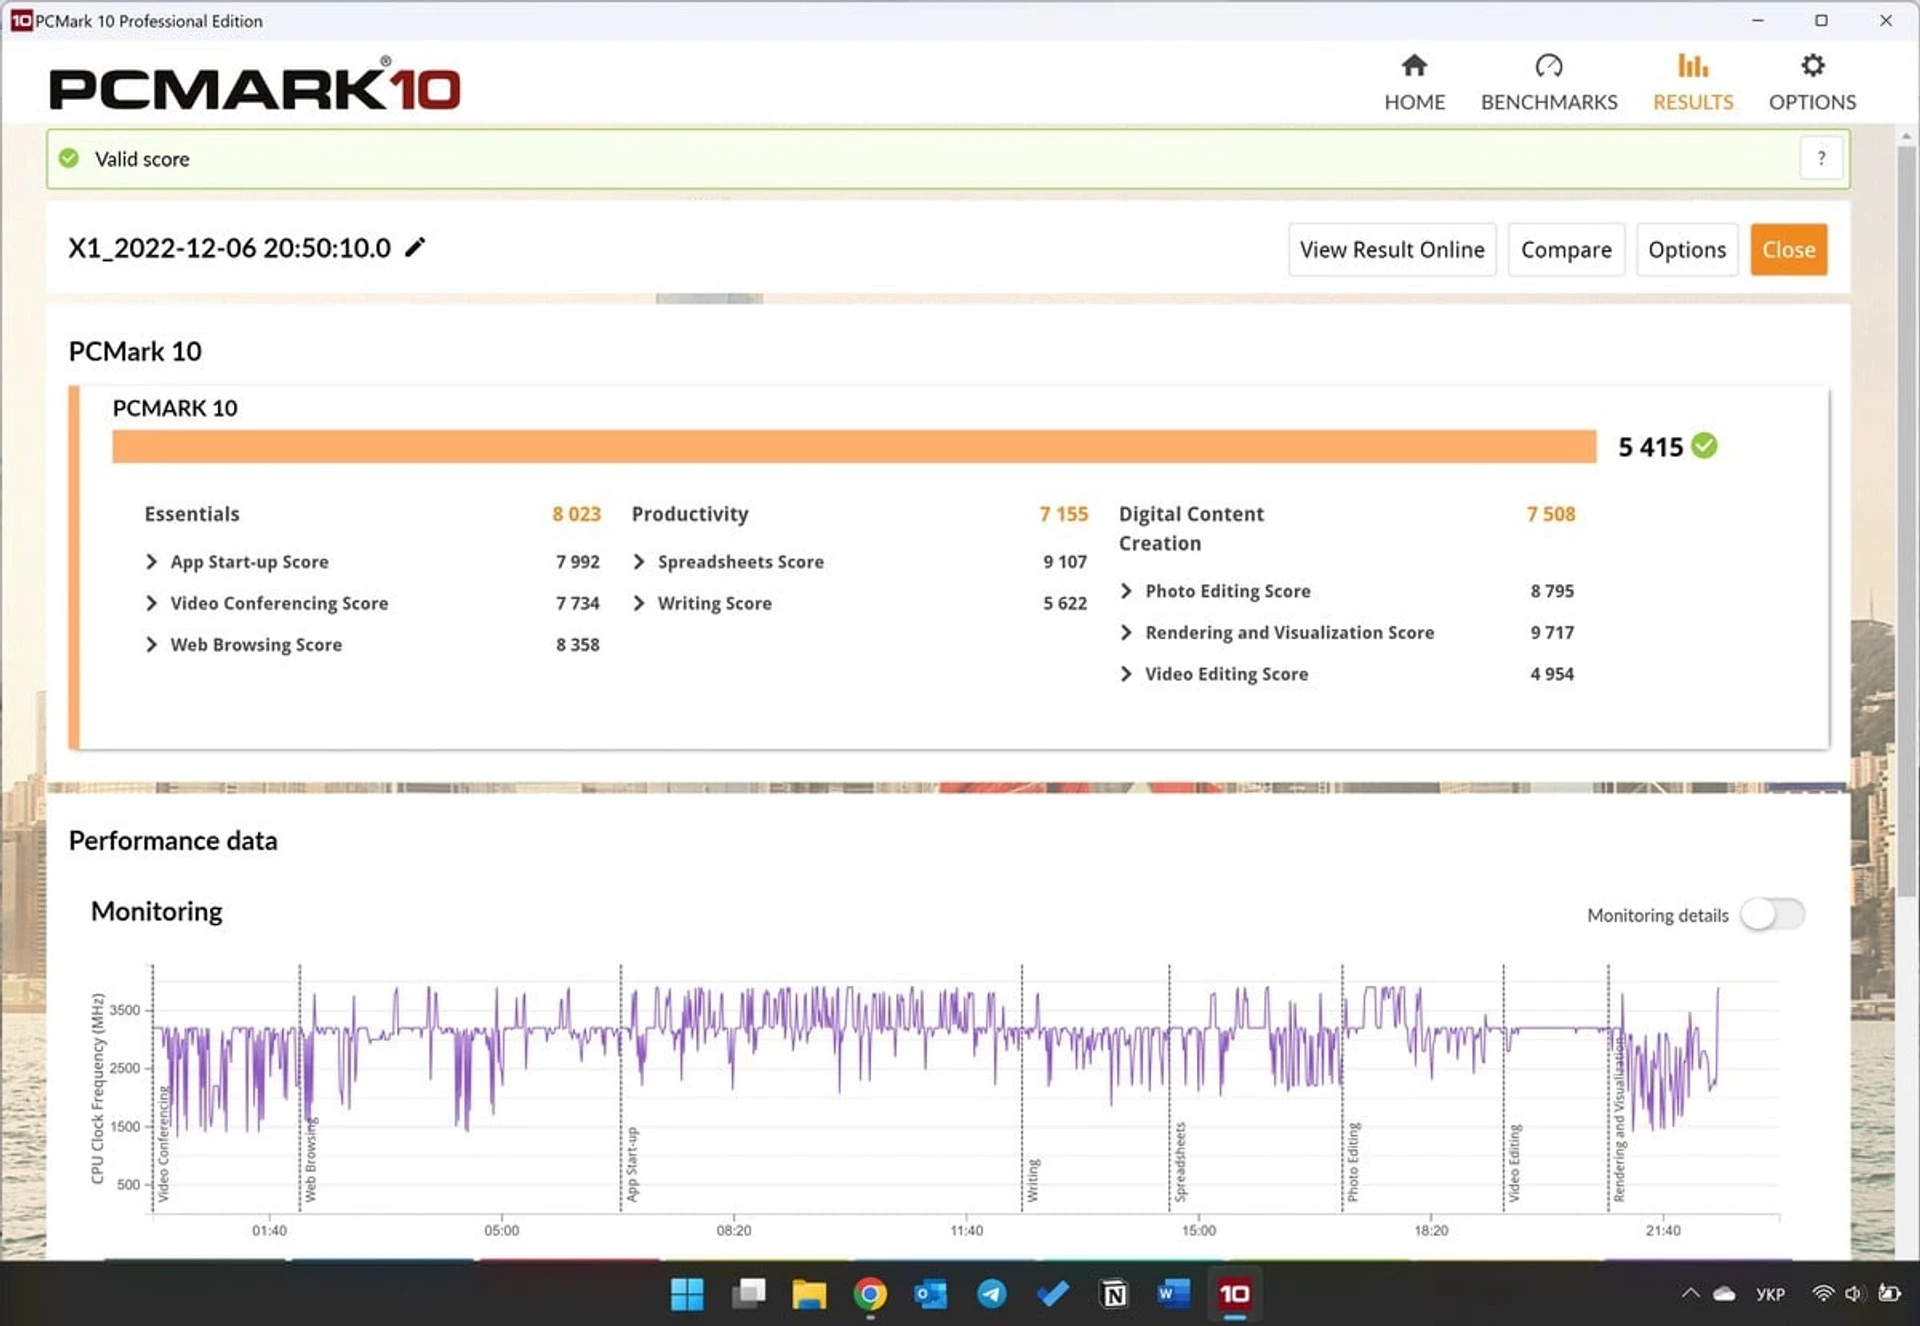
Task: Click the help question mark in Valid score bar
Action: [x=1820, y=158]
